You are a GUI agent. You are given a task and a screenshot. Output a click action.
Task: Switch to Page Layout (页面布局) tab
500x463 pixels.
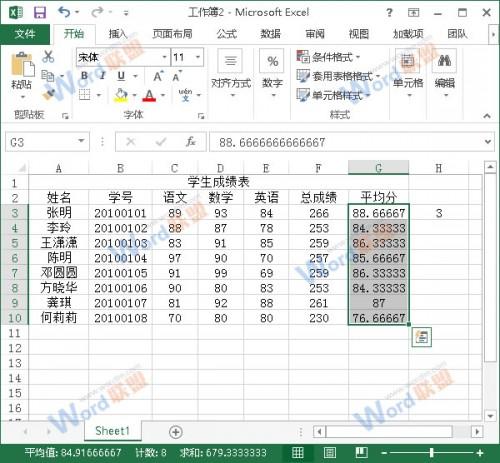(x=172, y=34)
